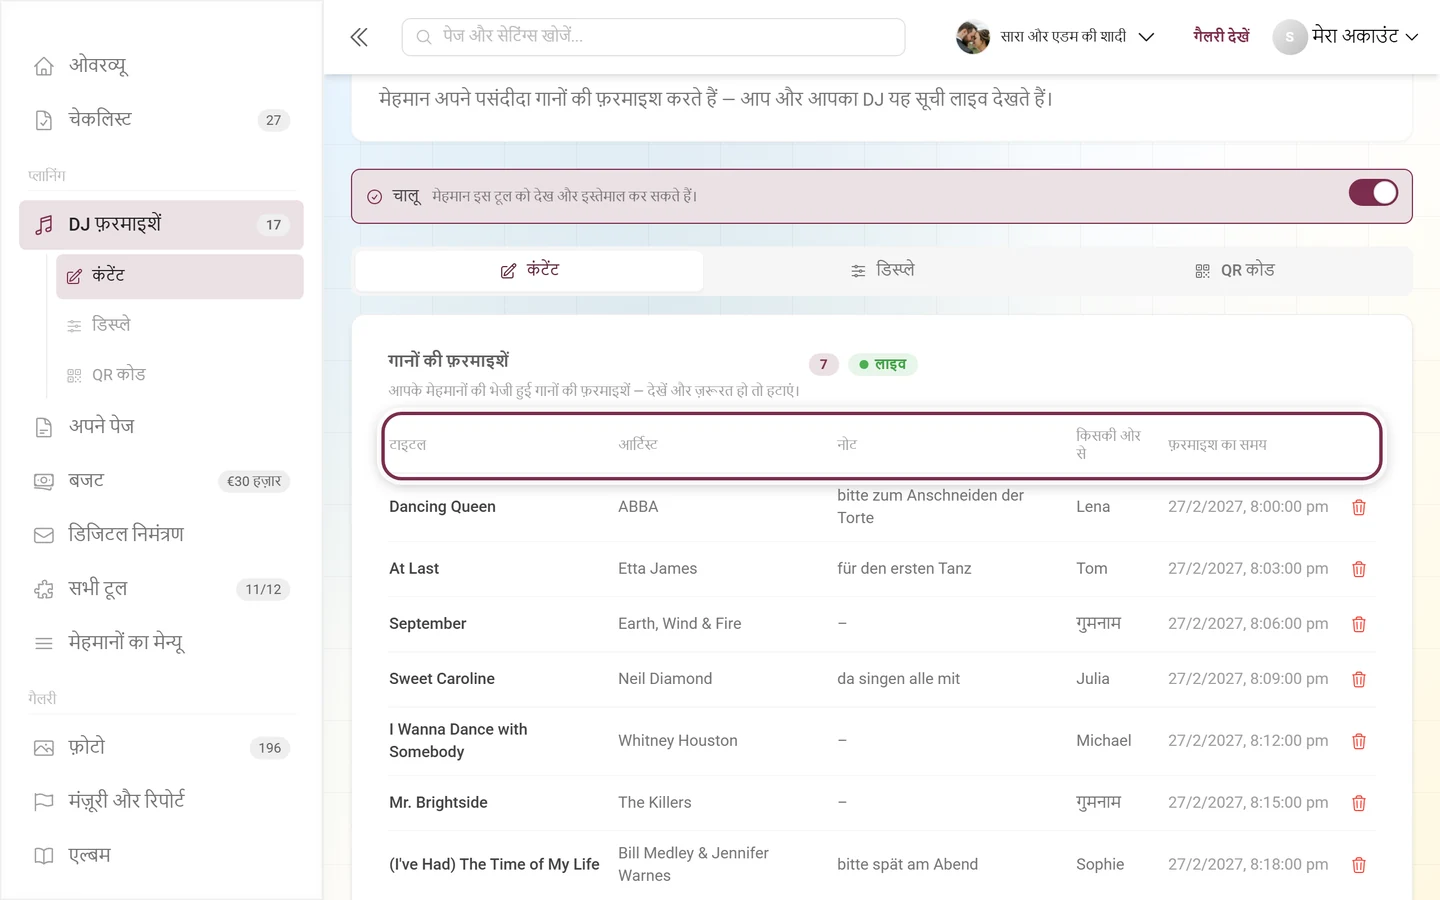This screenshot has width=1440, height=900.
Task: Open the चेकलिस्ट page
Action: click(161, 120)
